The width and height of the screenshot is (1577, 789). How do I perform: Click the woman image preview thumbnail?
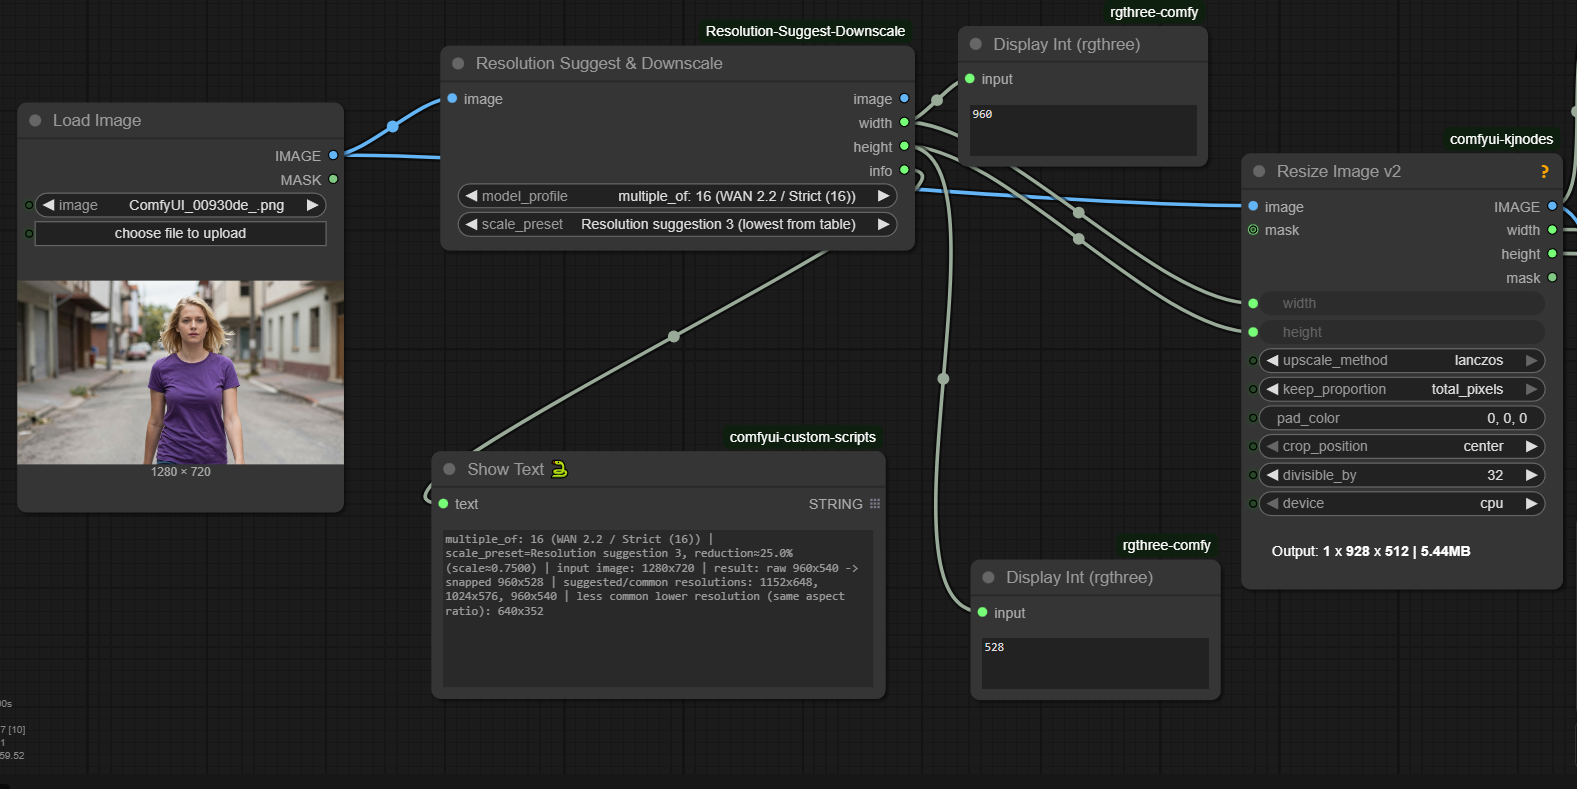tap(180, 372)
